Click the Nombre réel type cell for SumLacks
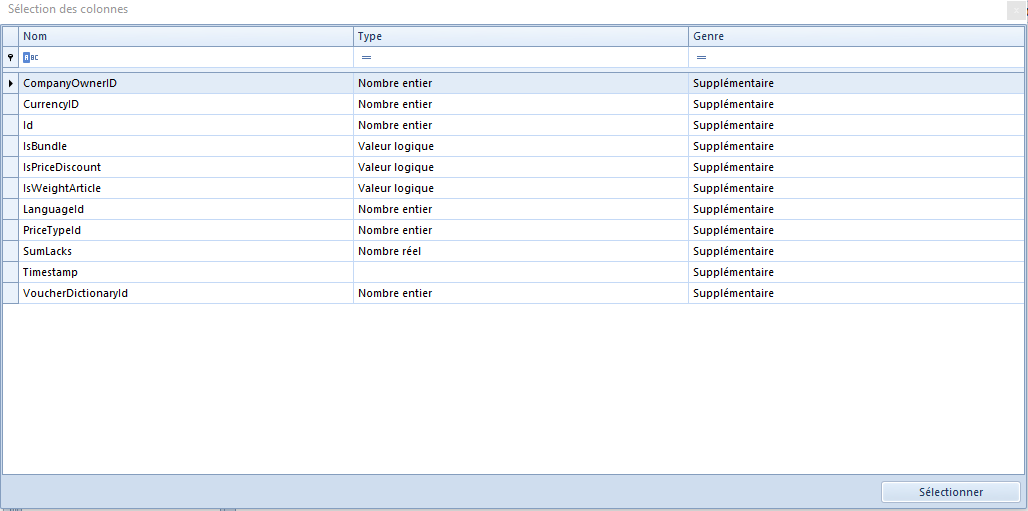The height and width of the screenshot is (511, 1028). click(x=521, y=251)
